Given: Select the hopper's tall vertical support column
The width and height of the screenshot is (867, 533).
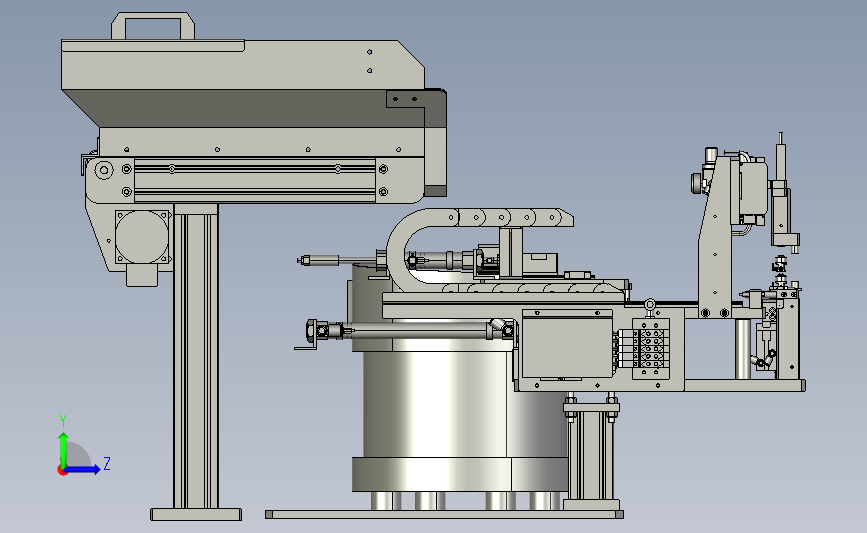Looking at the screenshot, I should coord(196,356).
